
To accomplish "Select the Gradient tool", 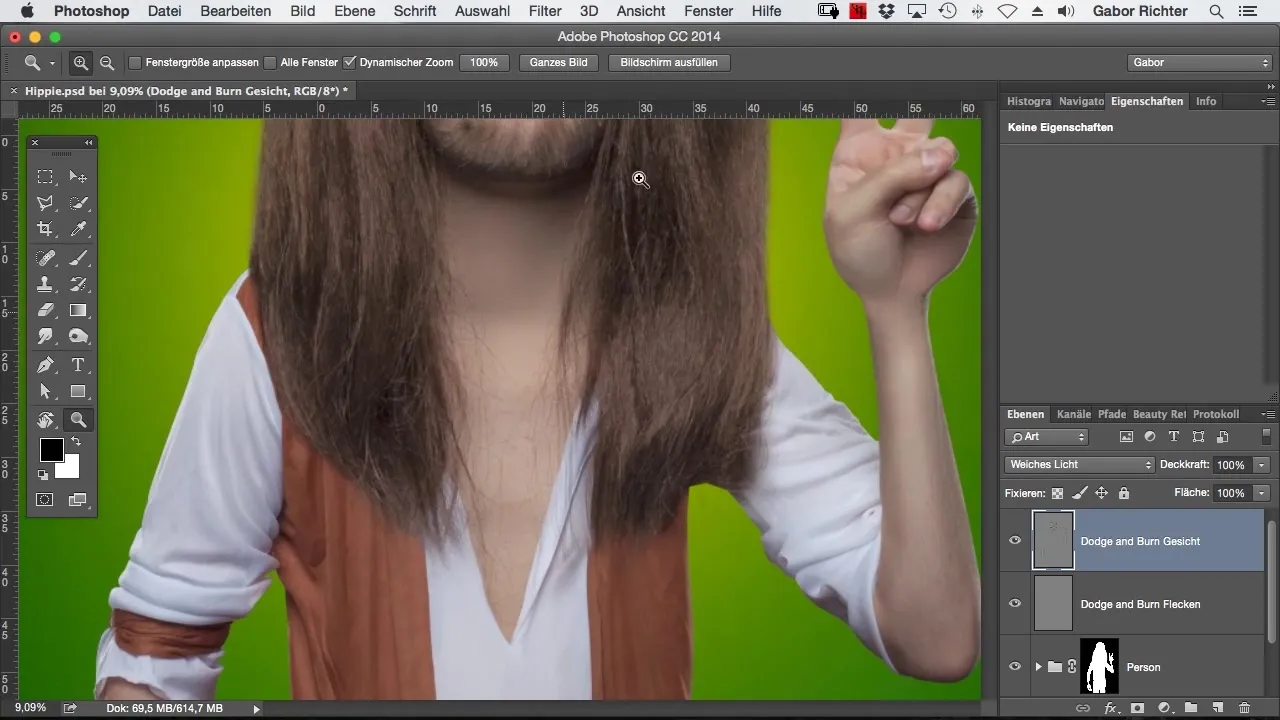I will (x=78, y=310).
